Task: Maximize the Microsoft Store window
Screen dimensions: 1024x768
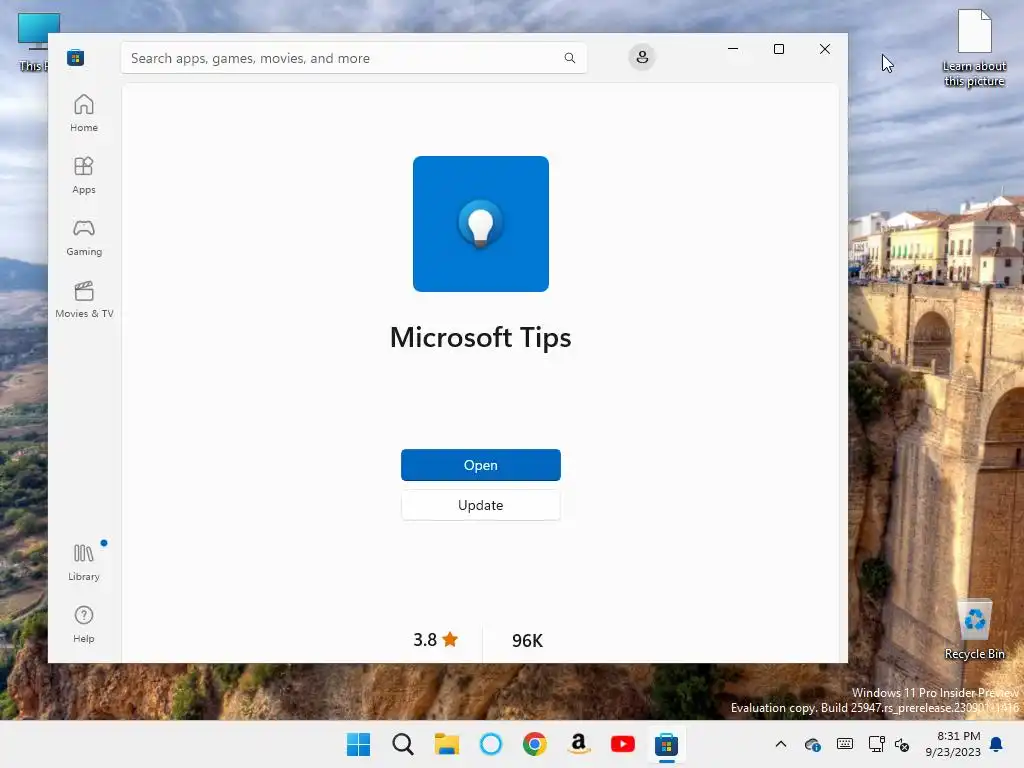Action: [x=778, y=49]
